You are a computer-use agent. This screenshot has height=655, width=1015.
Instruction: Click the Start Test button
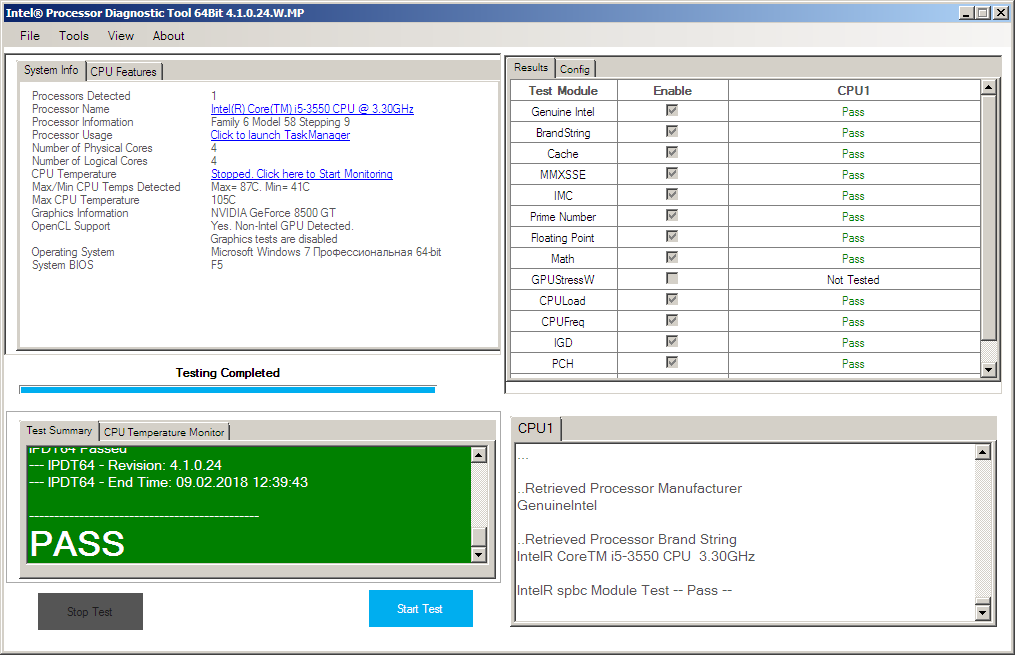pos(421,608)
